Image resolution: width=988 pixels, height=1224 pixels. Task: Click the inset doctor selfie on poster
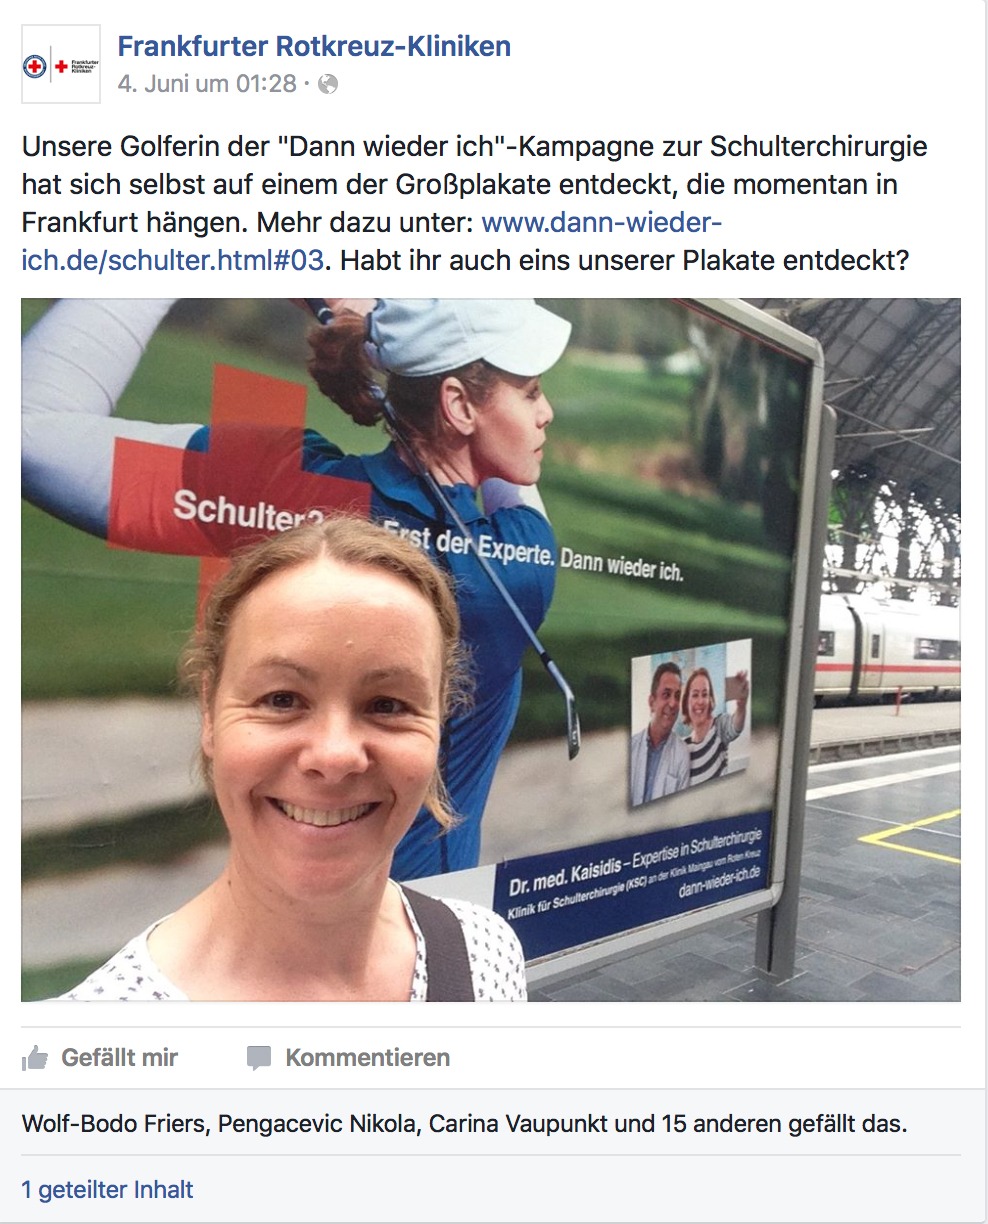point(690,720)
